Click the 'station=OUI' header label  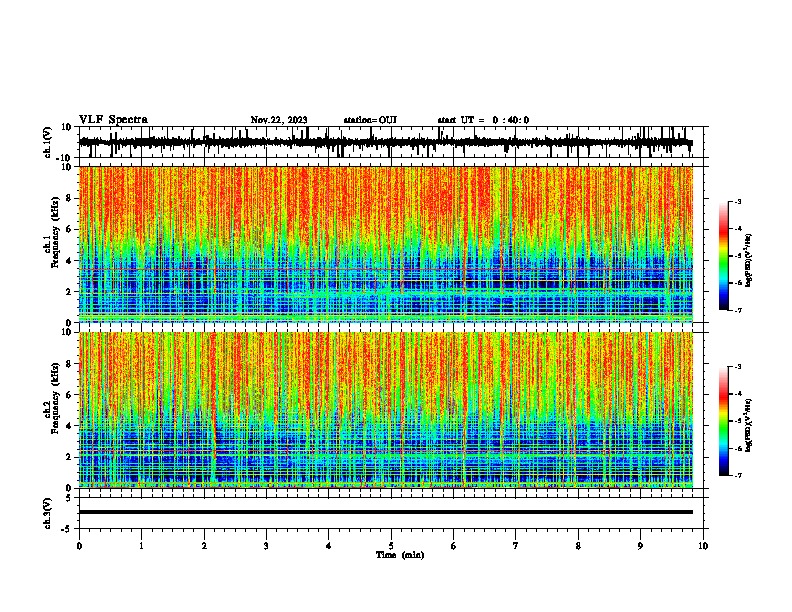(x=370, y=120)
